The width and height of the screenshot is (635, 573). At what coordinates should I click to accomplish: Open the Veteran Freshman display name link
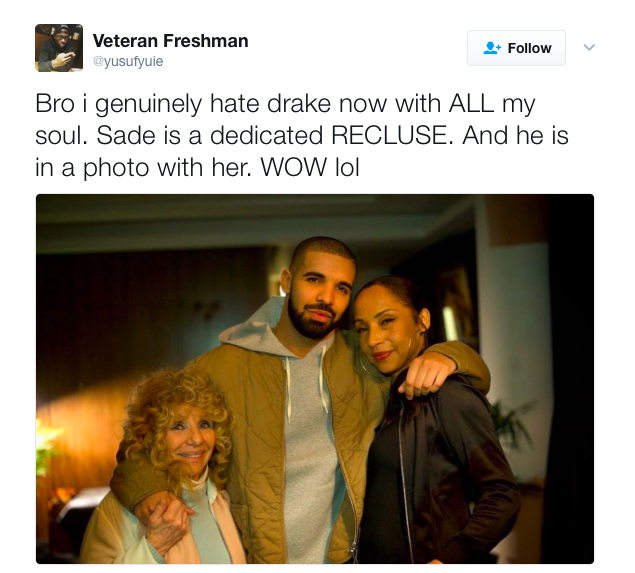pyautogui.click(x=170, y=41)
